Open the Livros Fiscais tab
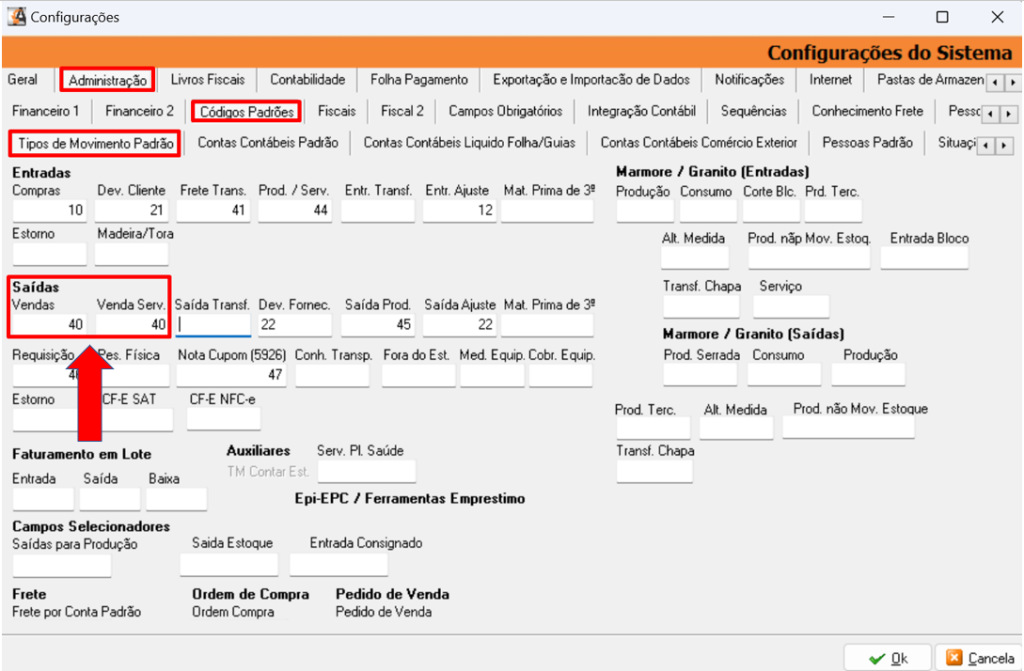The width and height of the screenshot is (1024, 671). 207,80
